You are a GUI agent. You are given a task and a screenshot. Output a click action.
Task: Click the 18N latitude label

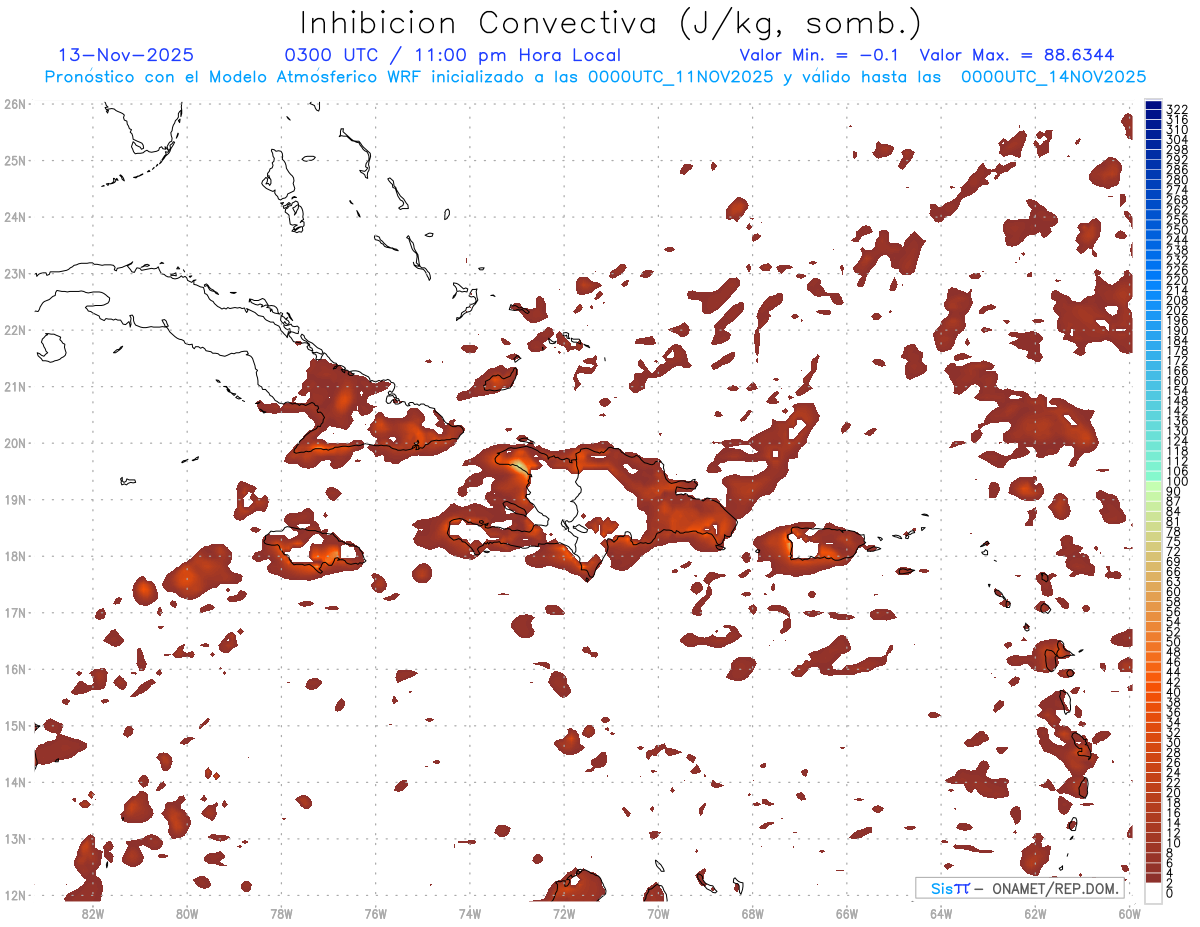pyautogui.click(x=14, y=555)
